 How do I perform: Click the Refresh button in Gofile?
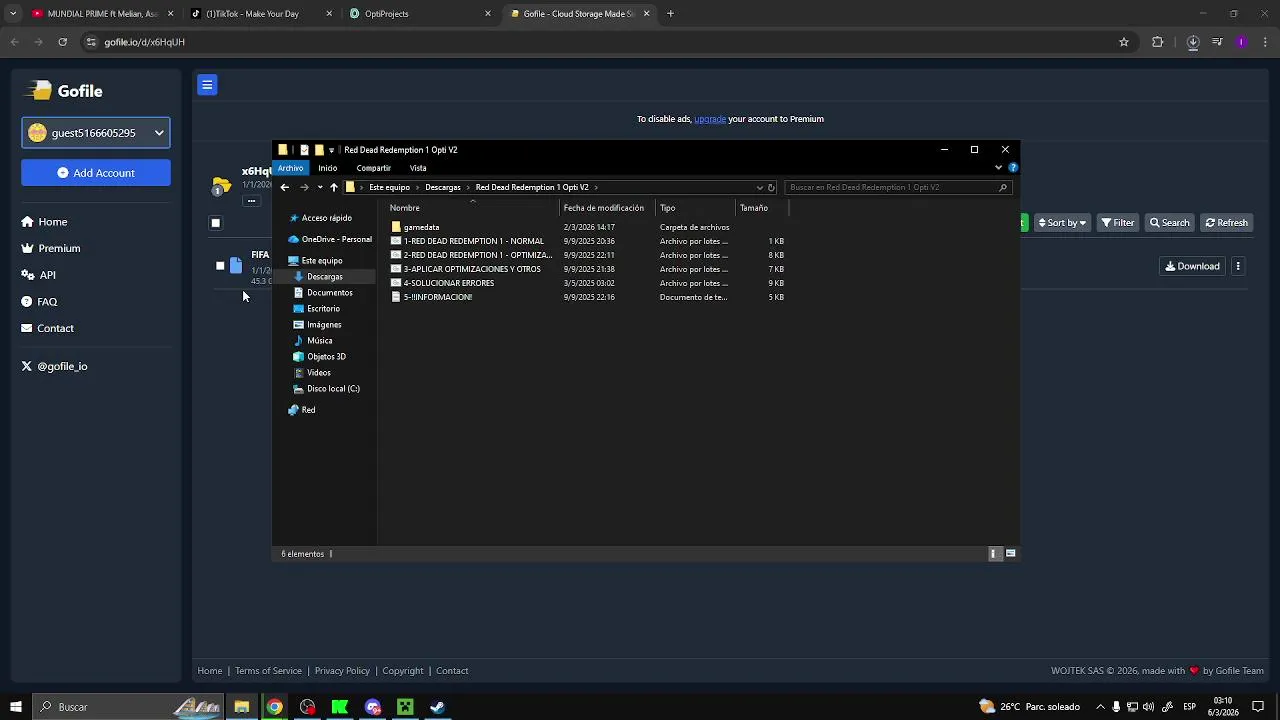click(1226, 223)
